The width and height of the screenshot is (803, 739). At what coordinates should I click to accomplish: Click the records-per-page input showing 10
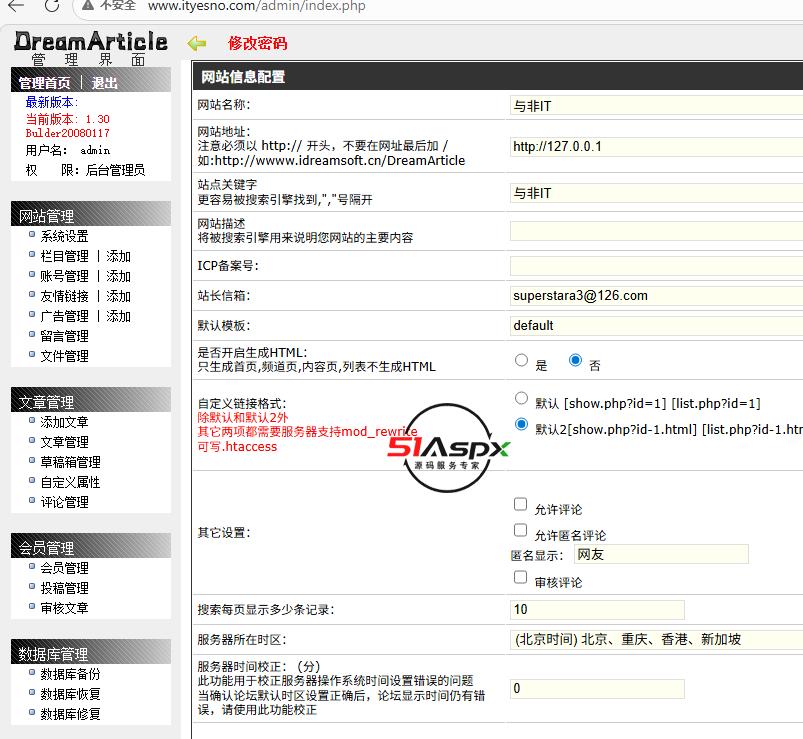(597, 609)
